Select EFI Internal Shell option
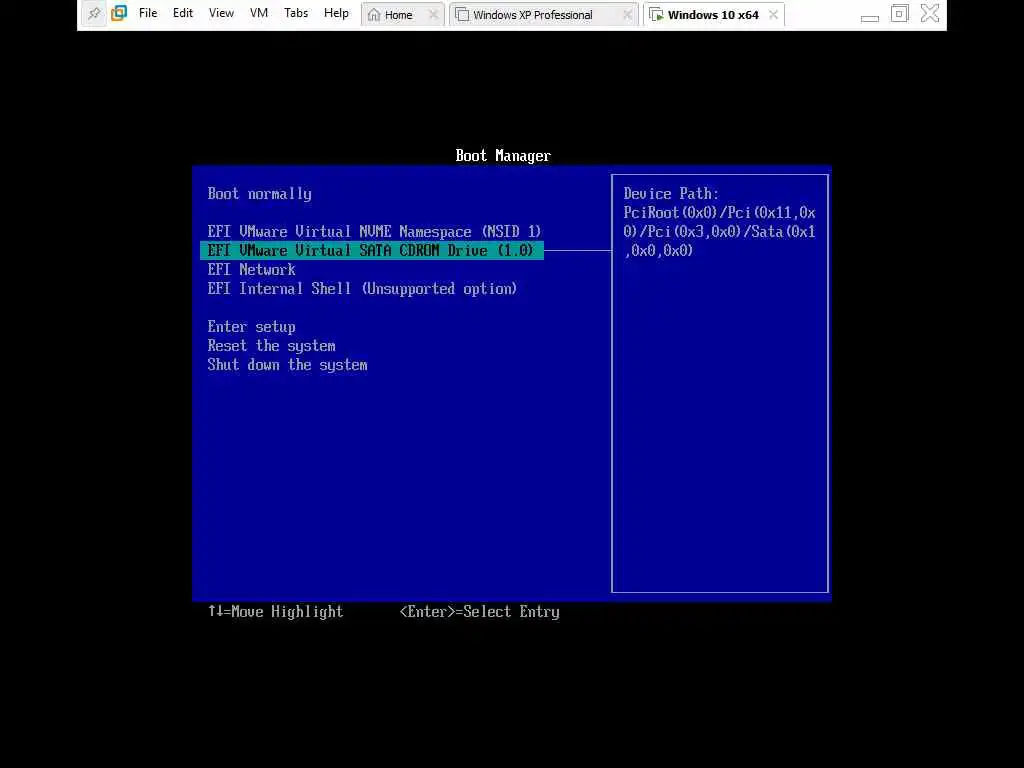This screenshot has height=768, width=1024. click(362, 289)
